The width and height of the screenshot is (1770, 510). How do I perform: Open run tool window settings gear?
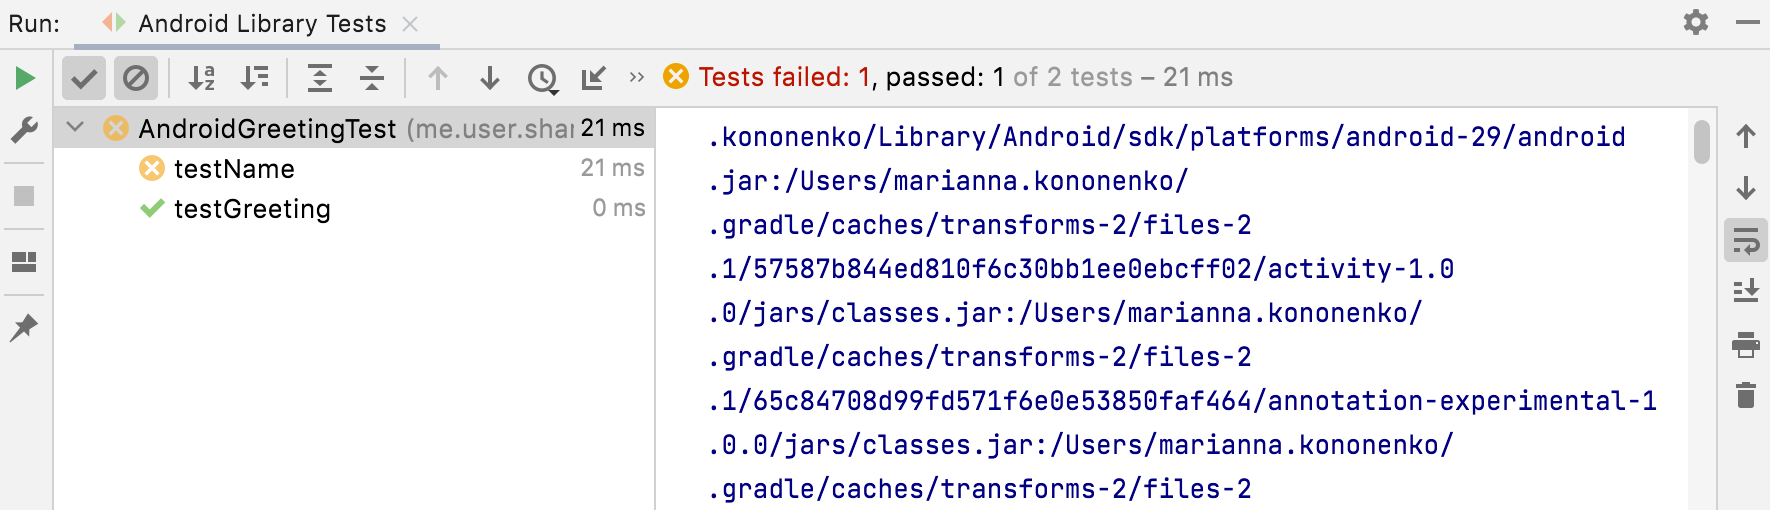[x=1696, y=22]
